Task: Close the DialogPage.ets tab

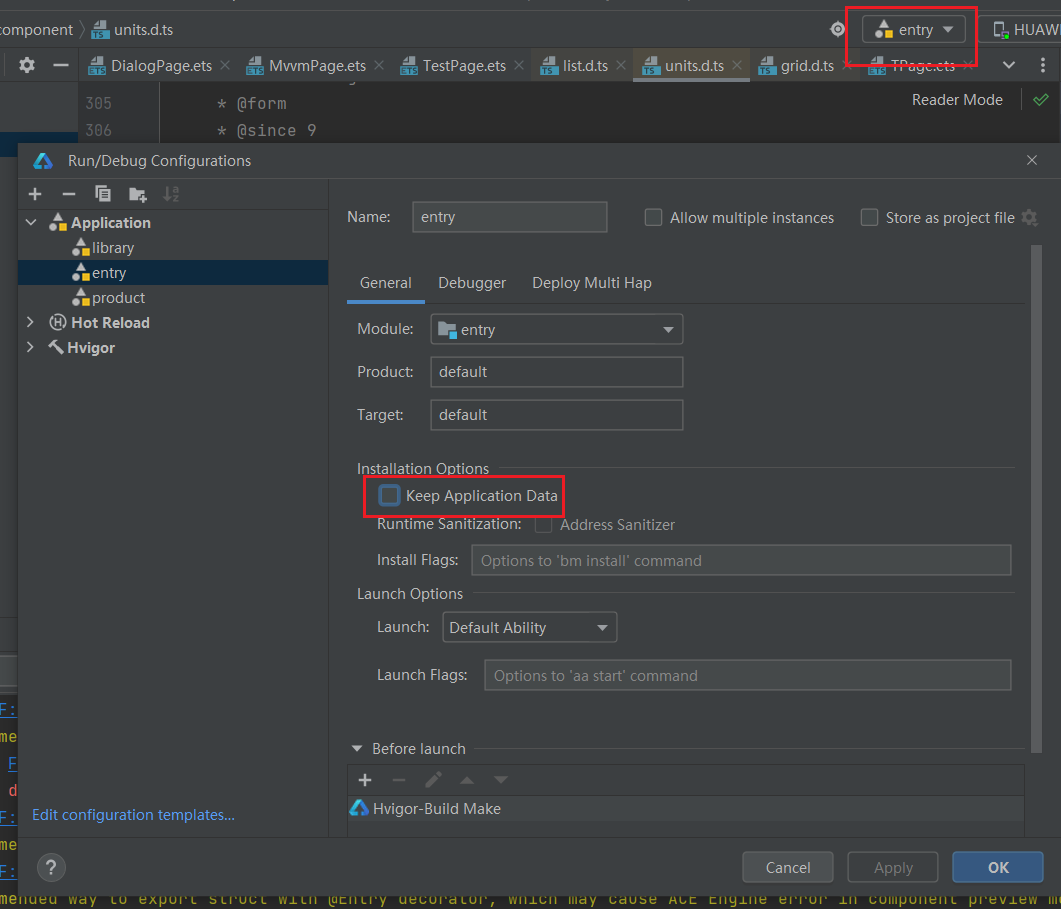Action: [225, 65]
